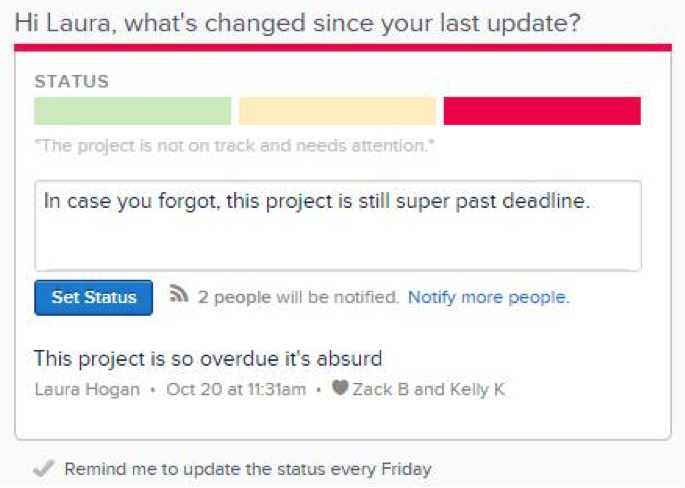Toggle the weekly reminder checkmark

[x=44, y=468]
